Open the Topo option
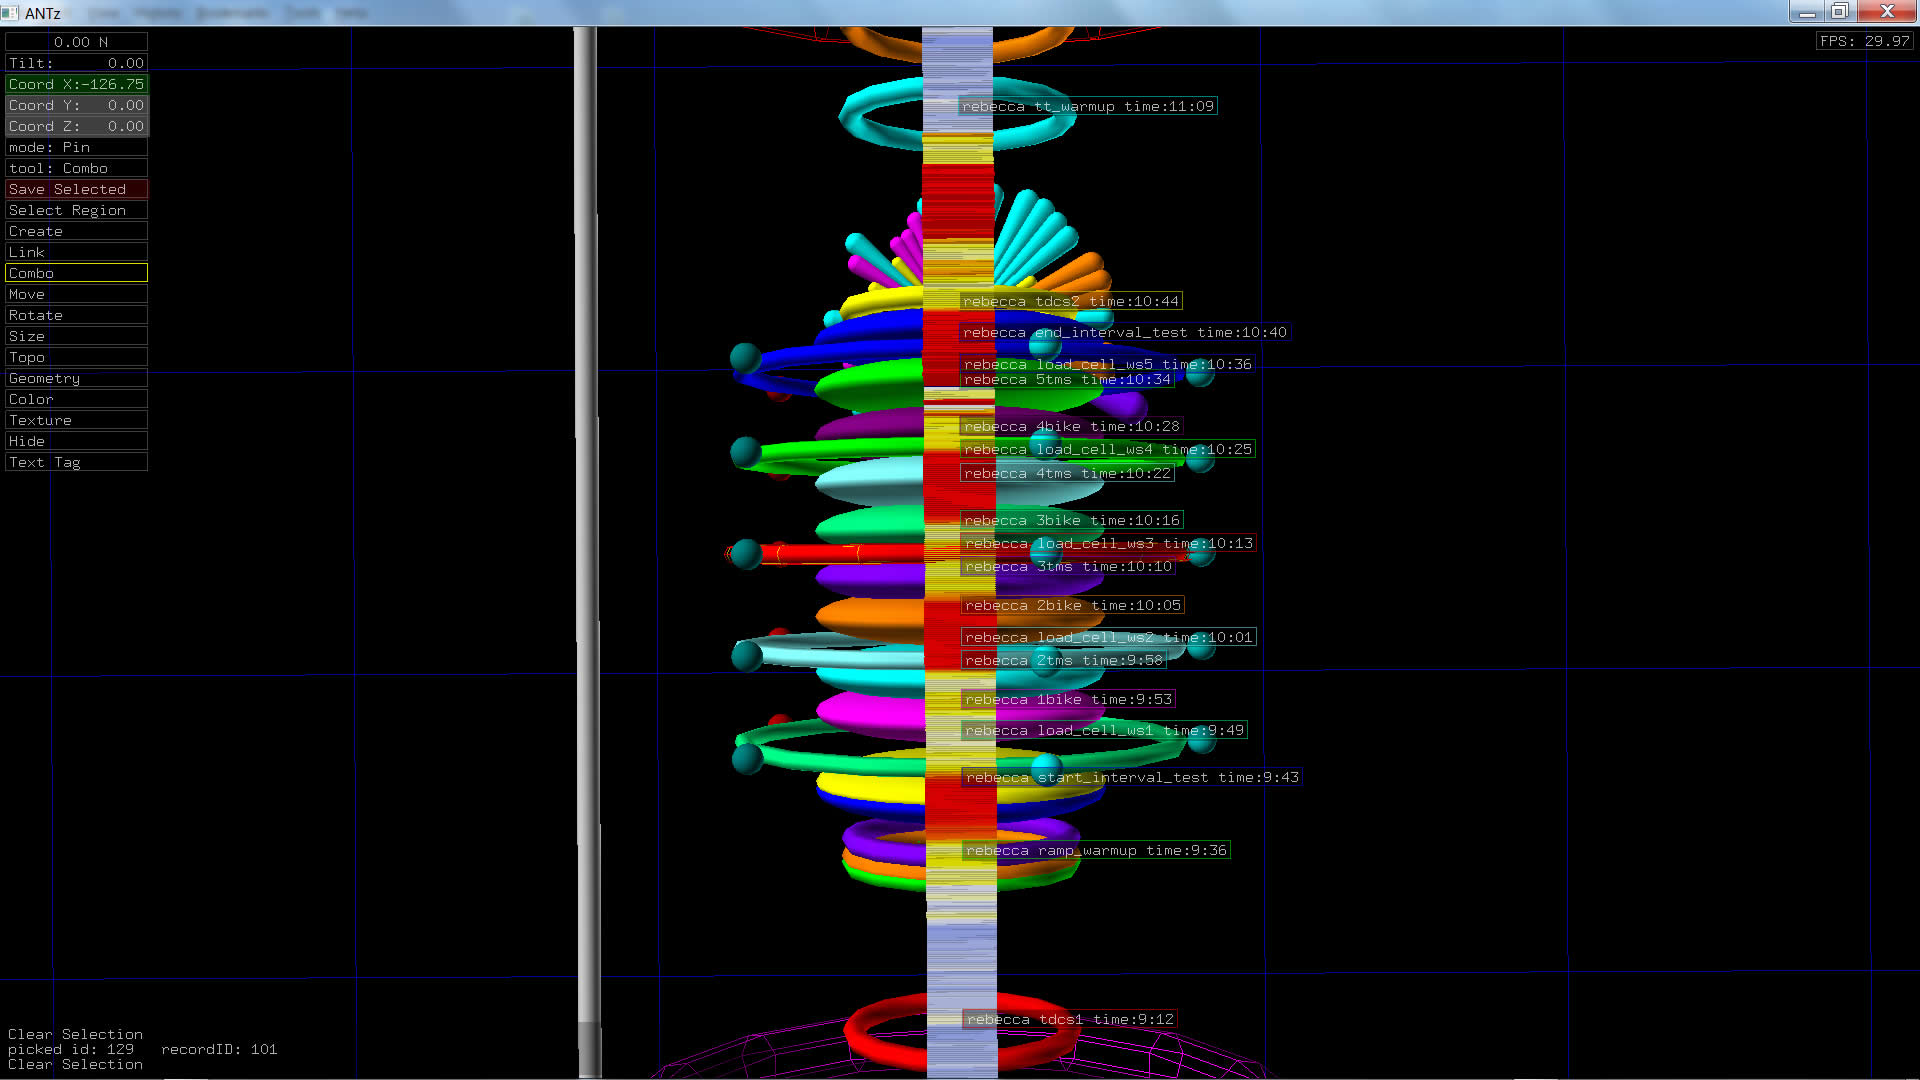 pos(76,357)
